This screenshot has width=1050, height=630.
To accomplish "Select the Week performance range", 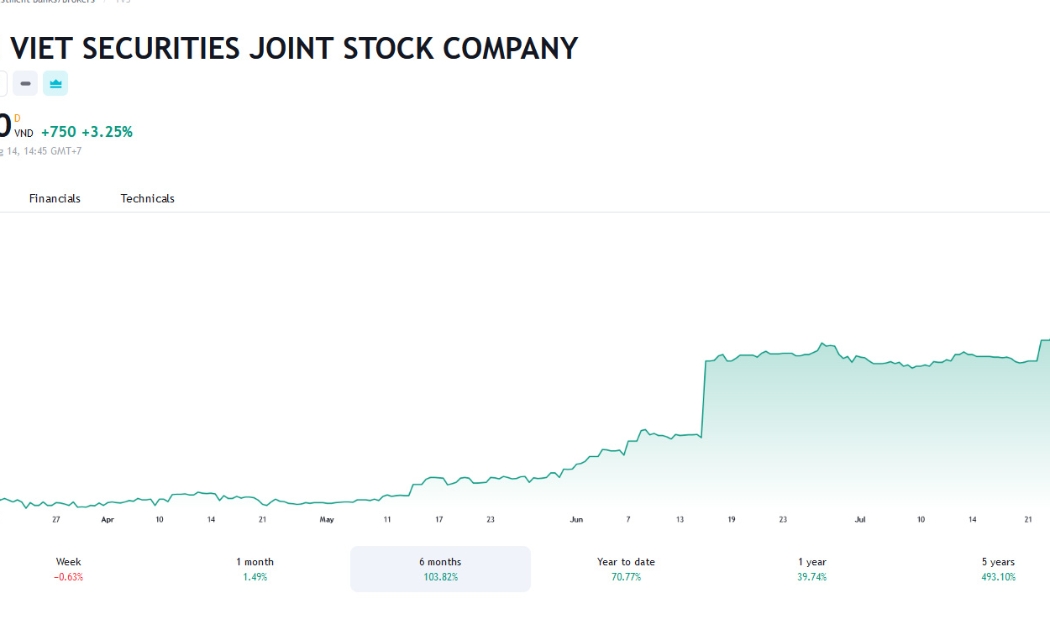I will (68, 569).
